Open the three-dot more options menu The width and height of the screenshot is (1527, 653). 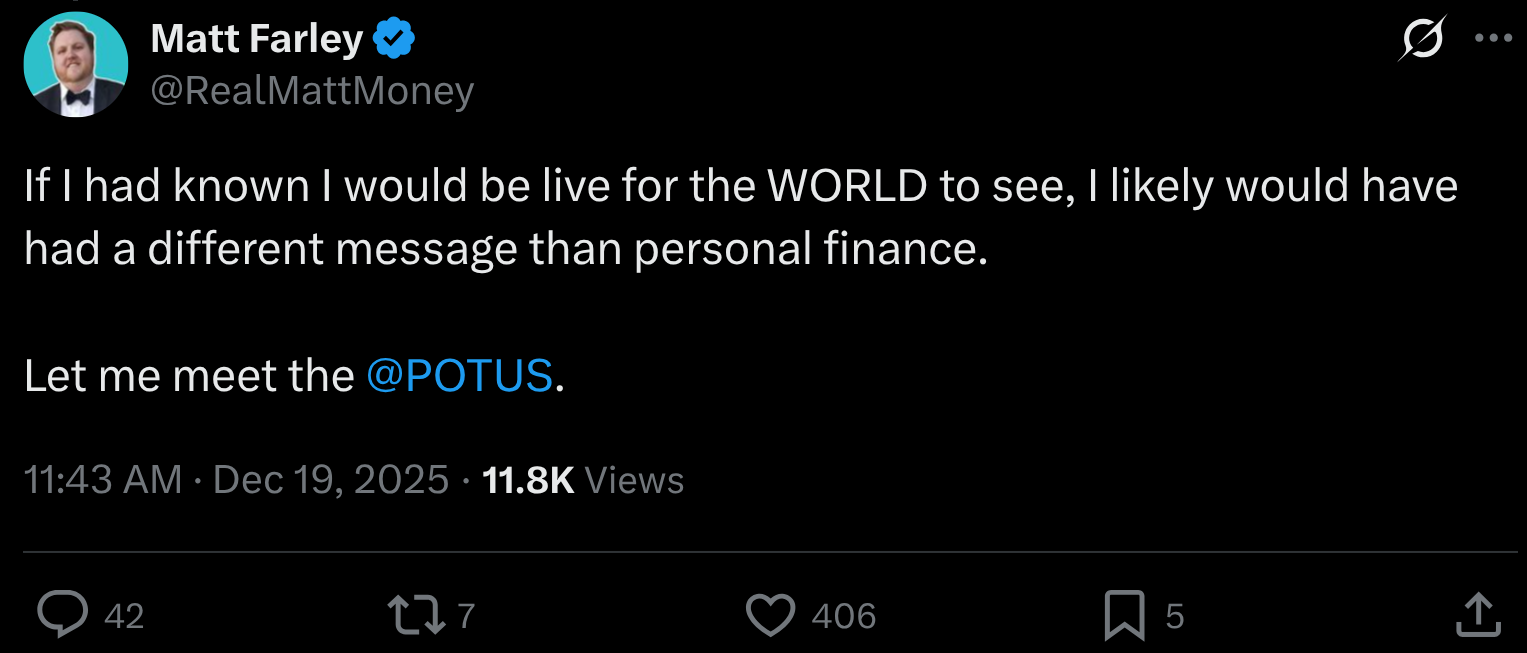pos(1494,39)
